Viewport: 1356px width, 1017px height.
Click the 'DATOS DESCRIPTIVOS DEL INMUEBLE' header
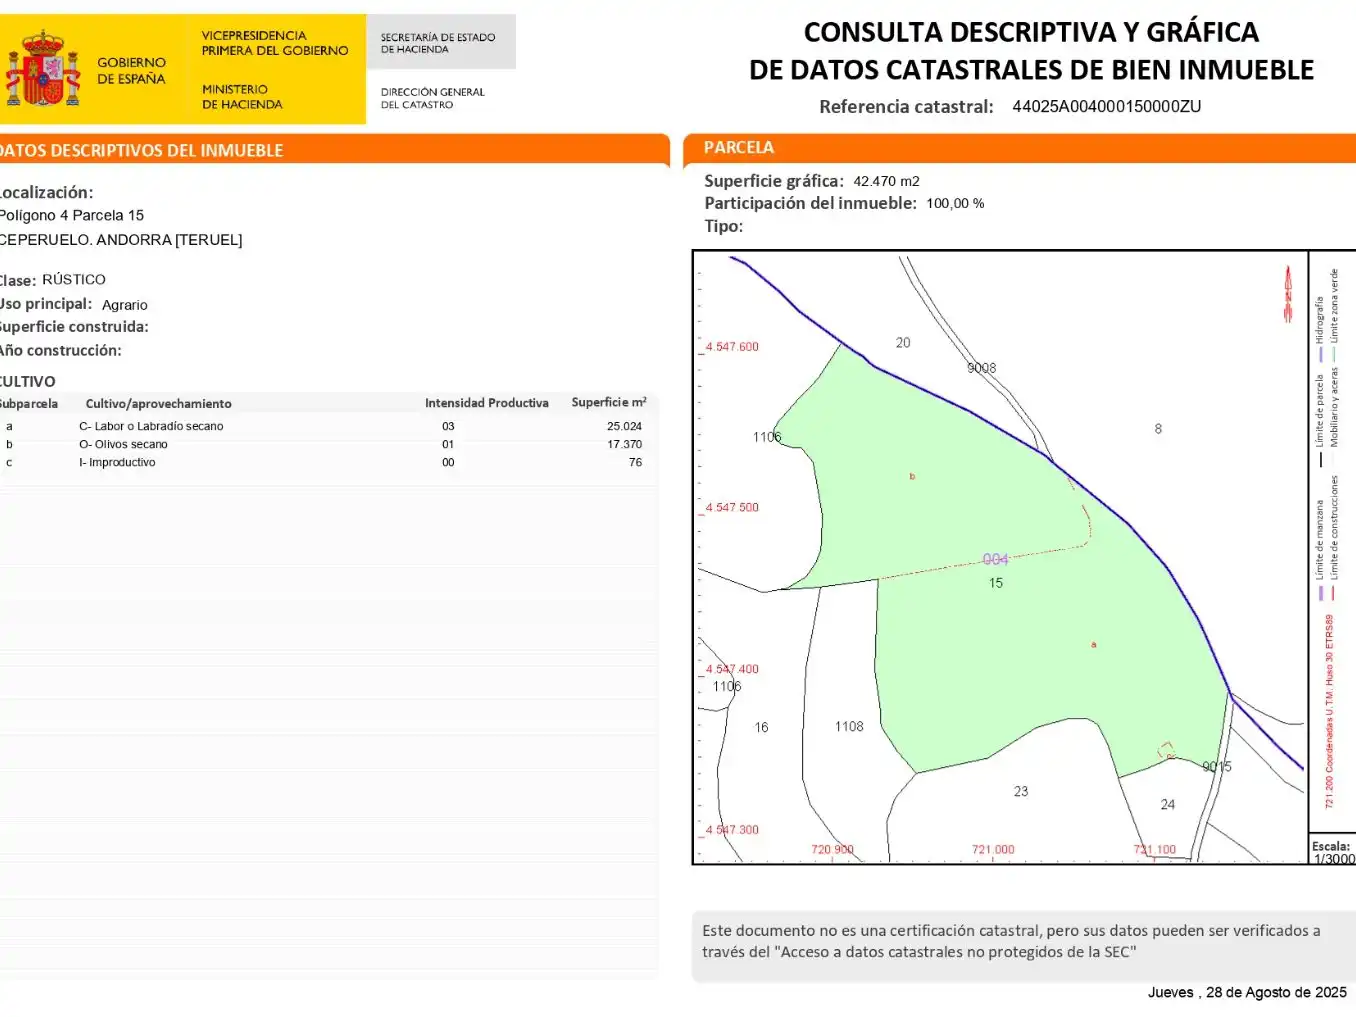(141, 150)
